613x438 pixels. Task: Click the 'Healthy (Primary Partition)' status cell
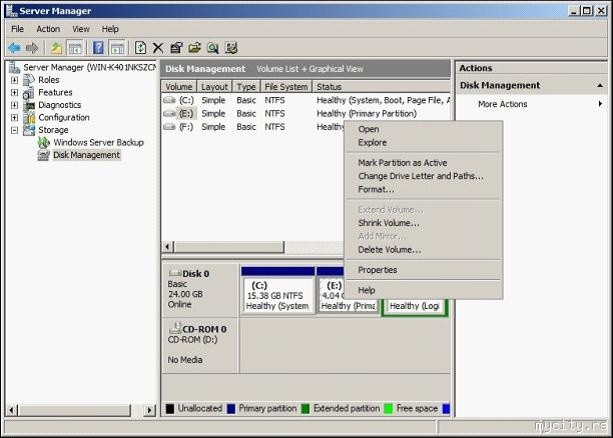point(367,114)
